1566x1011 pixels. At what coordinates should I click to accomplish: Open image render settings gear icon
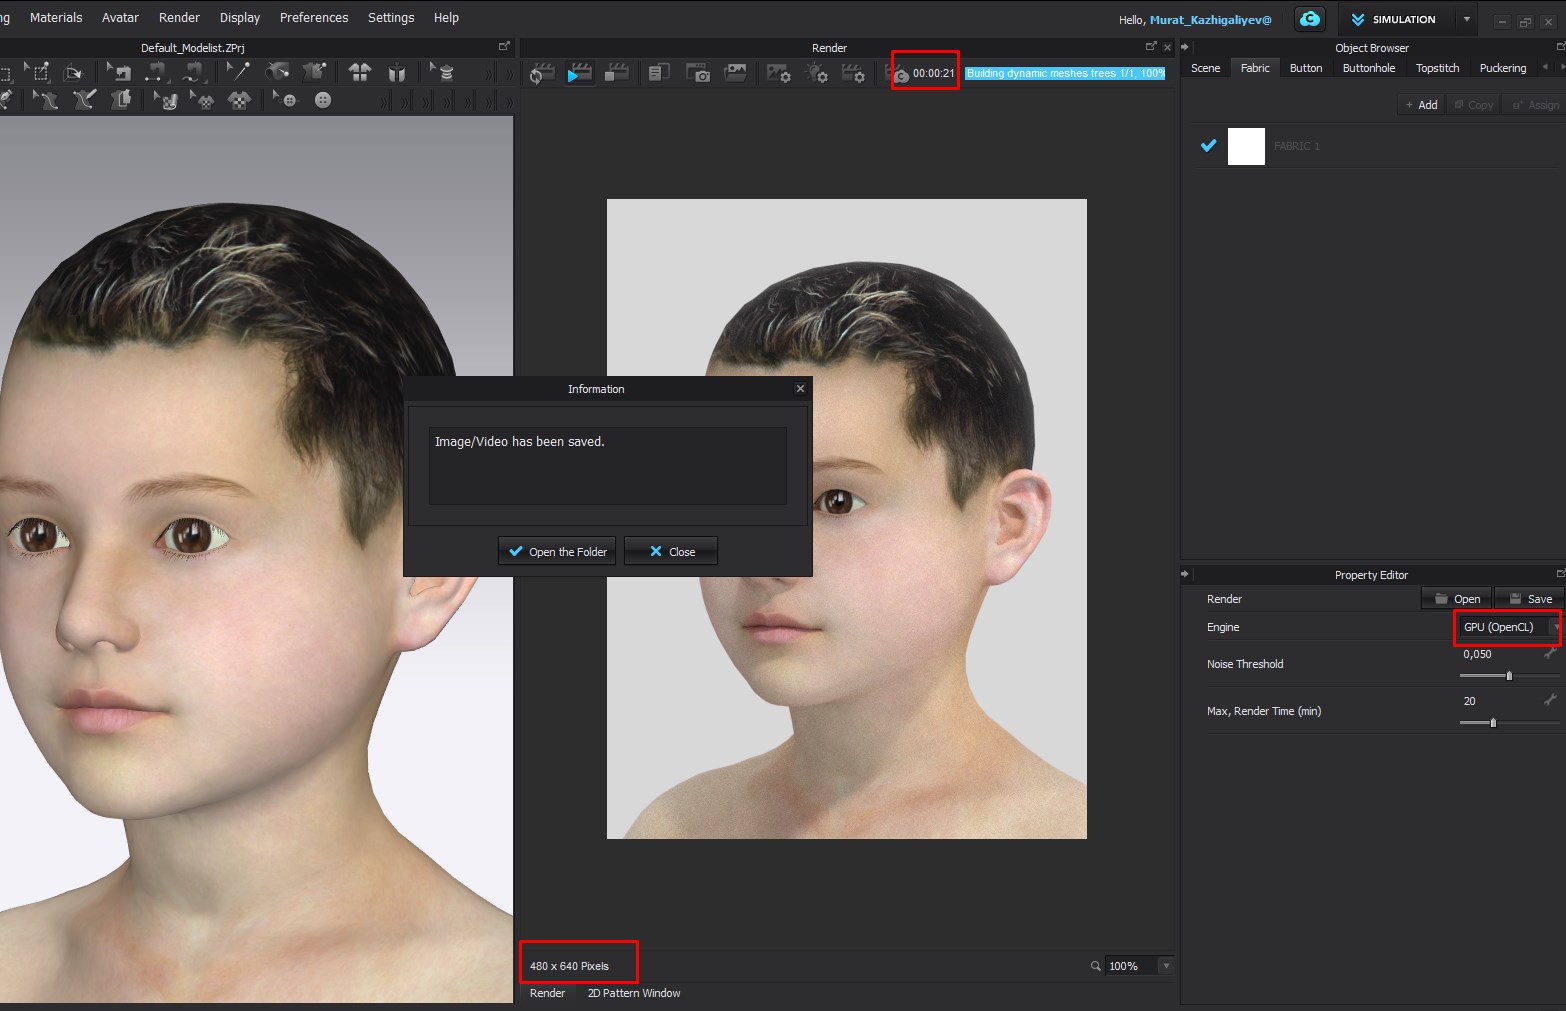coord(778,73)
